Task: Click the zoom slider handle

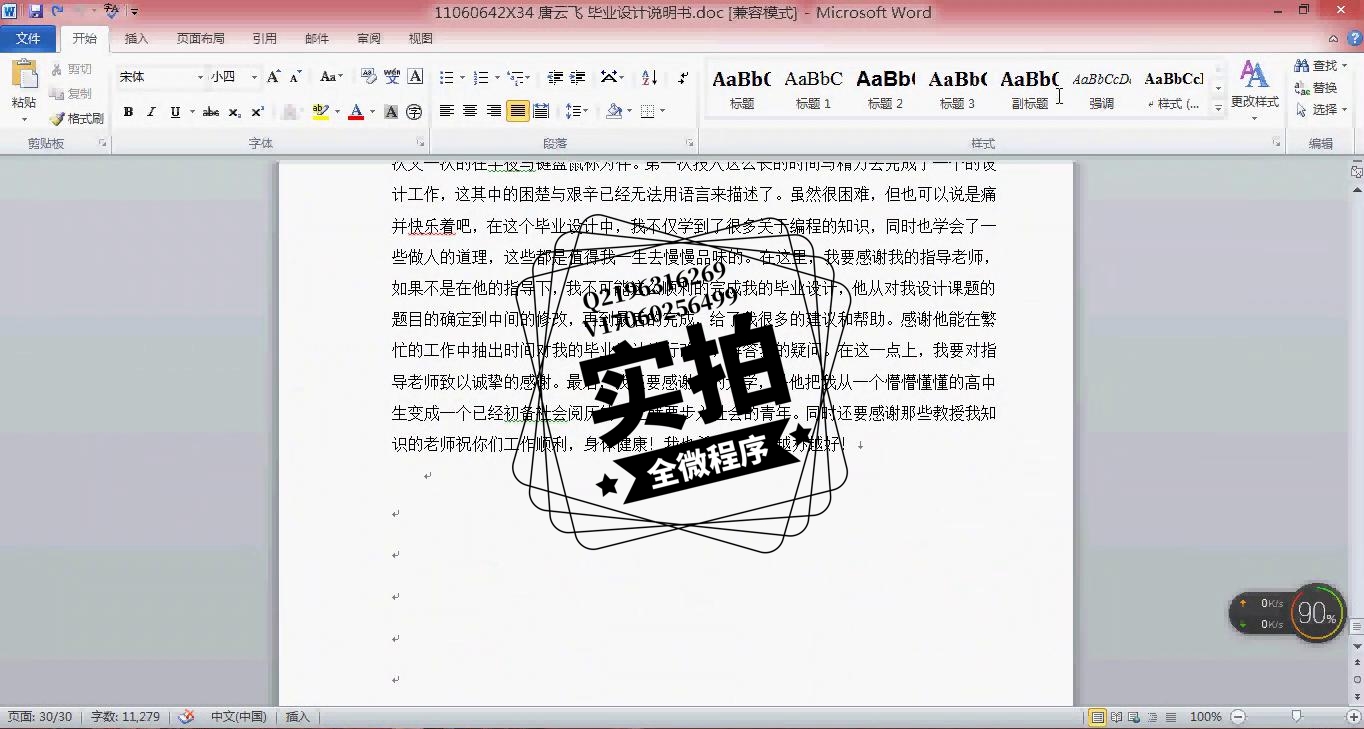Action: pyautogui.click(x=1297, y=717)
